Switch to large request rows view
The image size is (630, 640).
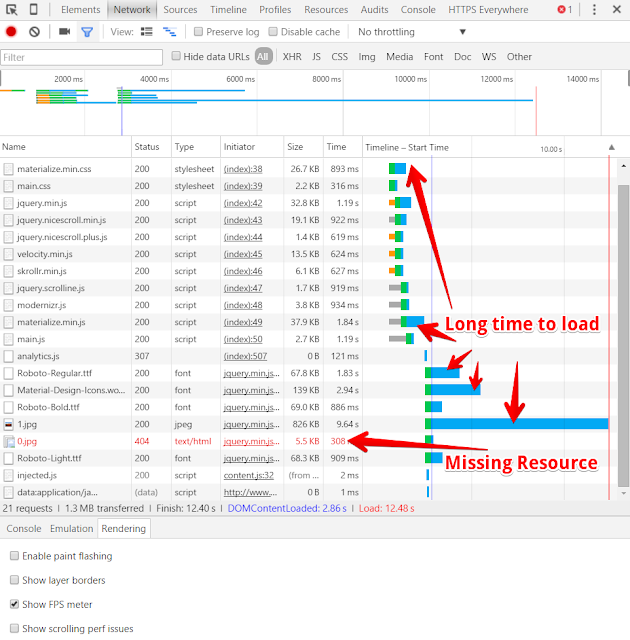(x=146, y=31)
